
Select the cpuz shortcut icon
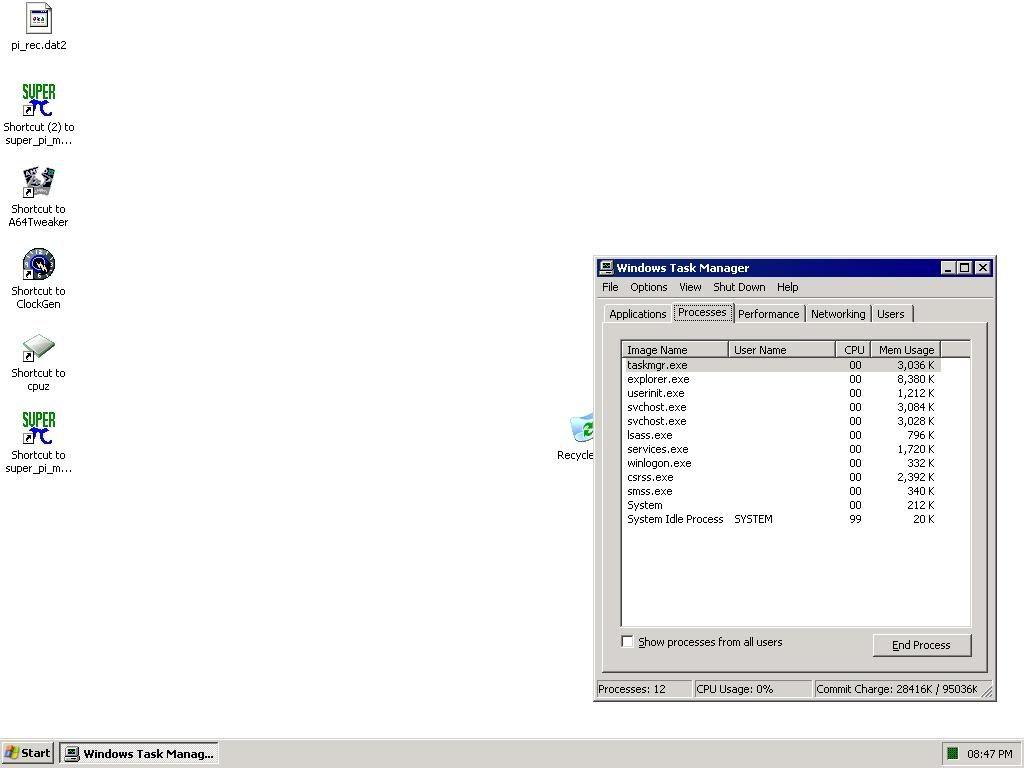(39, 347)
